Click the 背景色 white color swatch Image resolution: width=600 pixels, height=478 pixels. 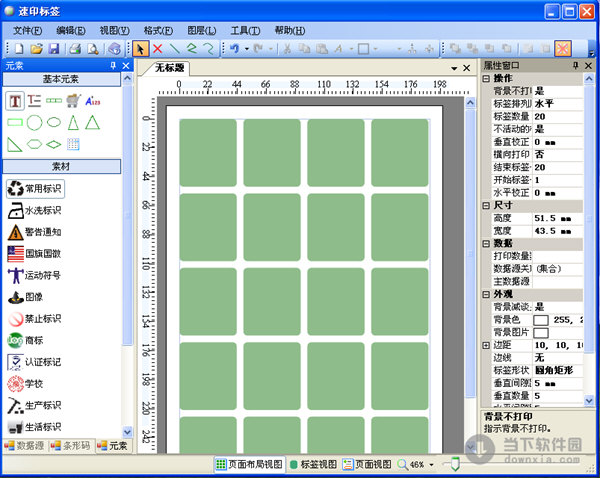(541, 320)
